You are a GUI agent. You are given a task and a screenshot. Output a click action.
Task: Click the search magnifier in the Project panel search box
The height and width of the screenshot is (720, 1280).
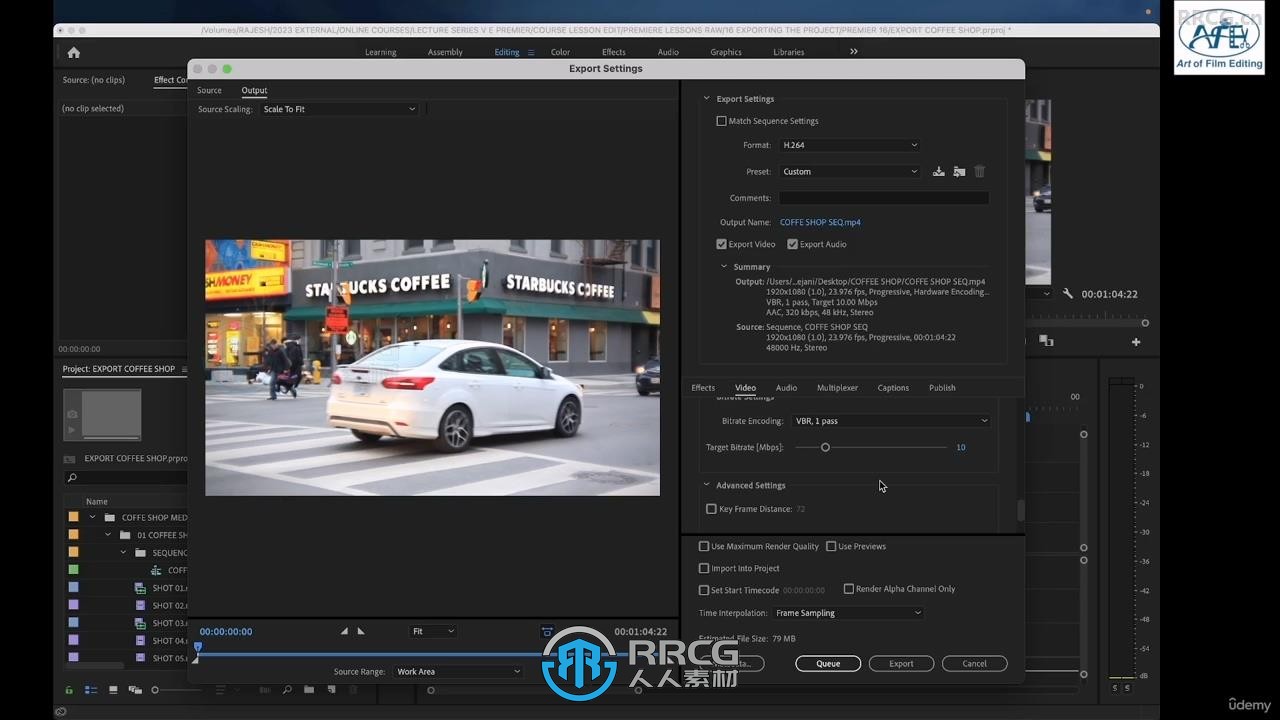point(72,478)
